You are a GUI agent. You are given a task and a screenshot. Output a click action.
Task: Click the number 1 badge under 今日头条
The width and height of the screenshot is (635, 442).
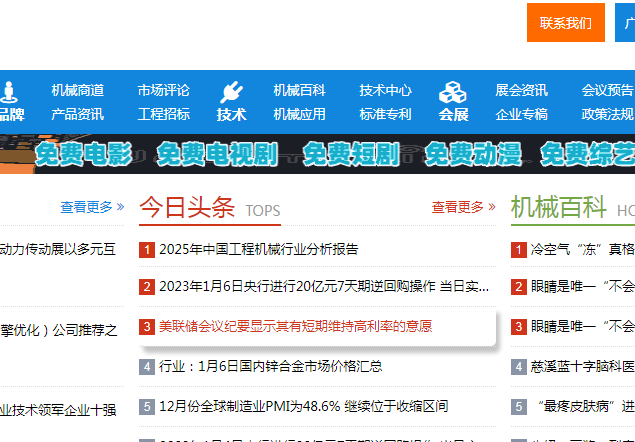tap(147, 249)
